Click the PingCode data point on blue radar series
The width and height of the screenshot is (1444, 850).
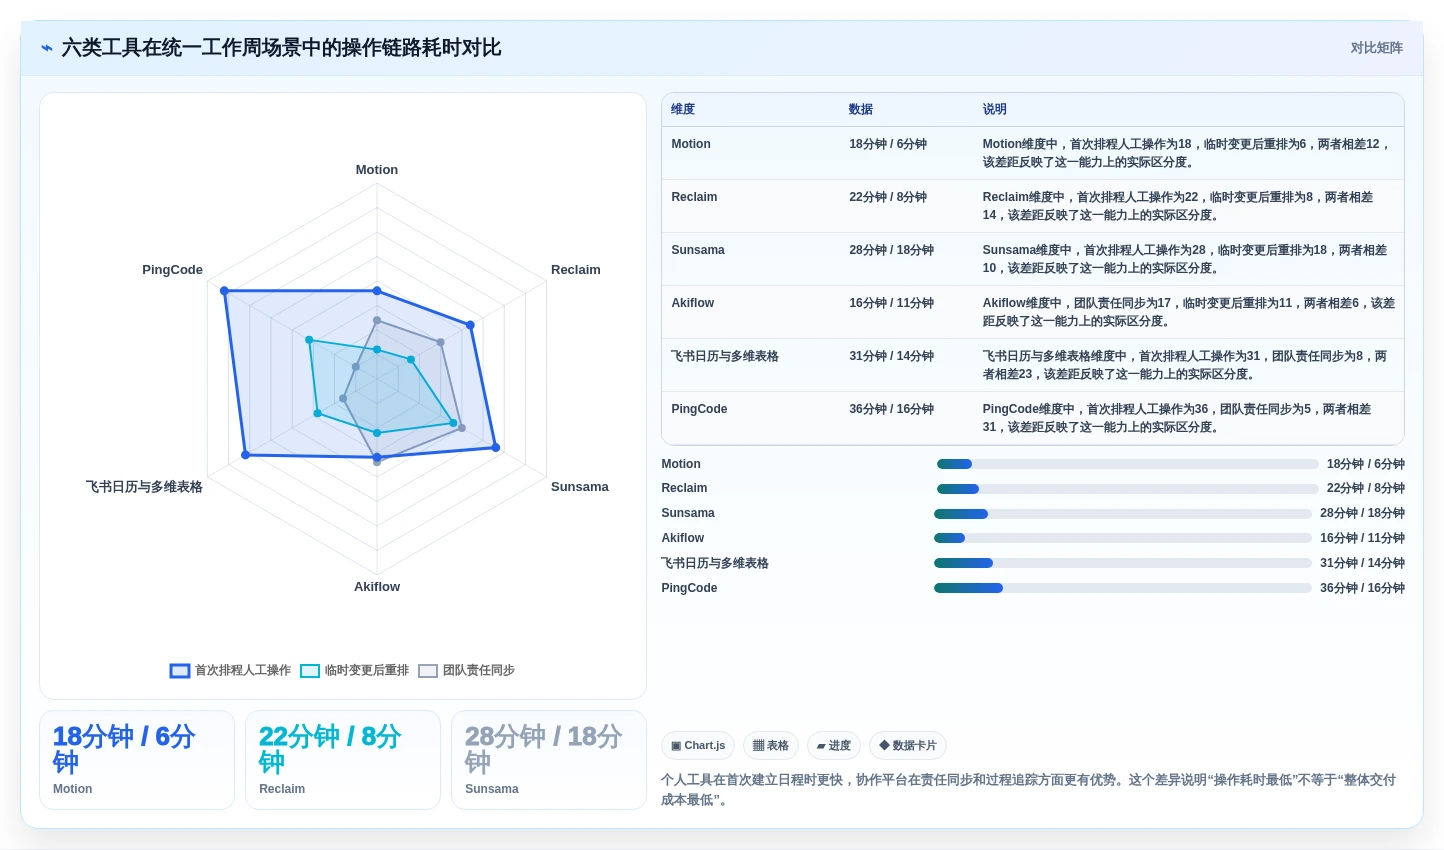[224, 291]
